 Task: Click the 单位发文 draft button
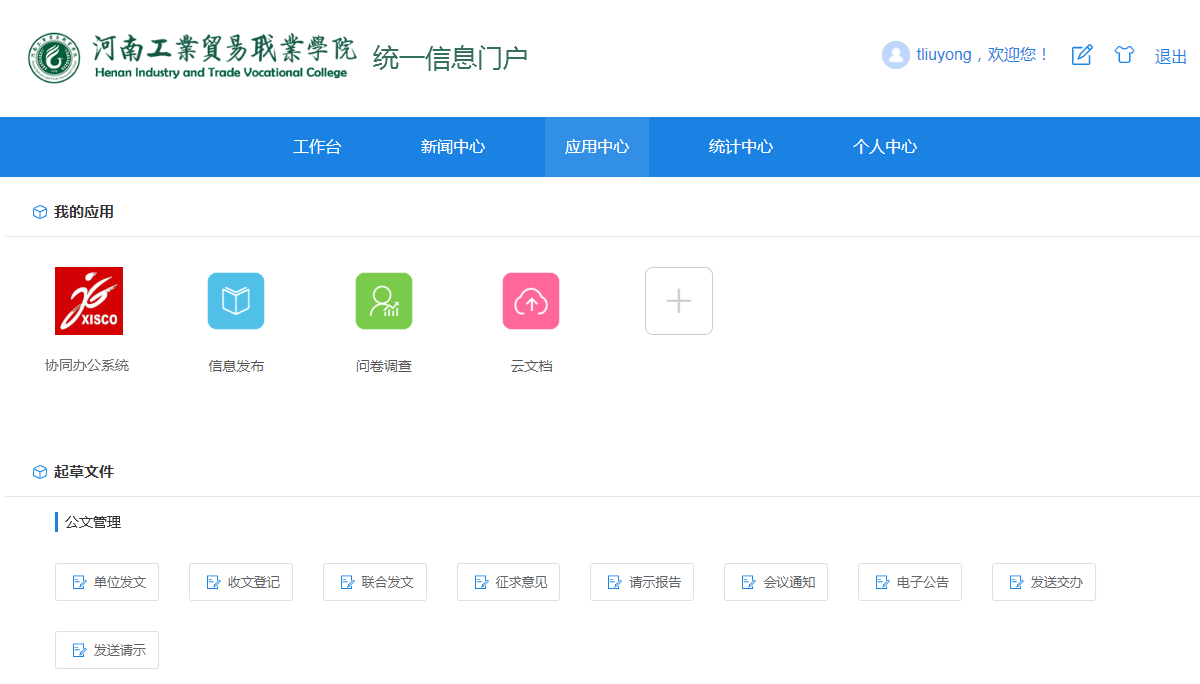coord(107,582)
